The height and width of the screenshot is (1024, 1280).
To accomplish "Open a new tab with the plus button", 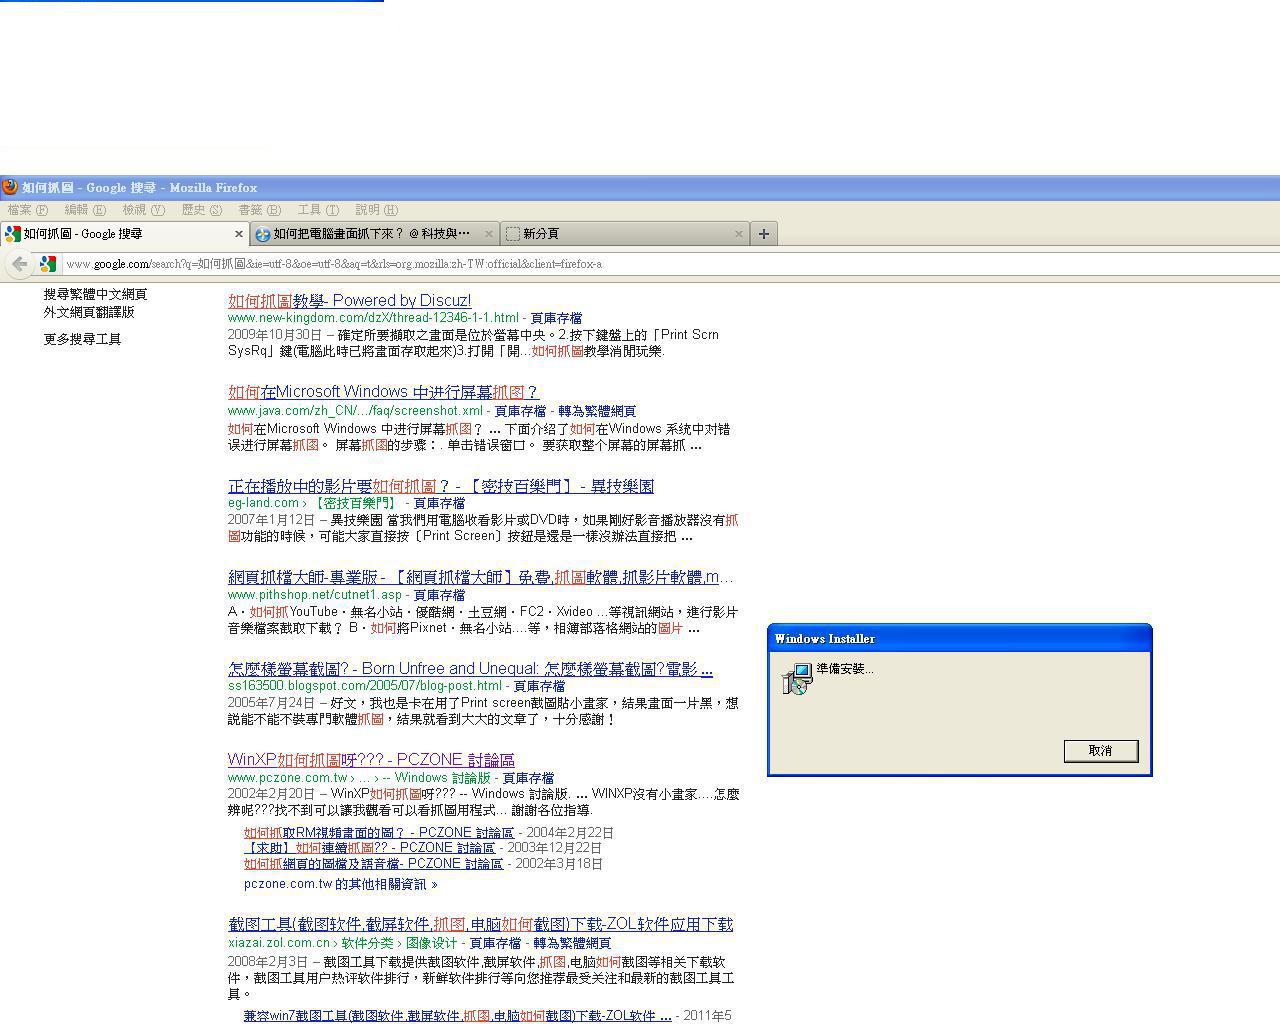I will coord(764,234).
